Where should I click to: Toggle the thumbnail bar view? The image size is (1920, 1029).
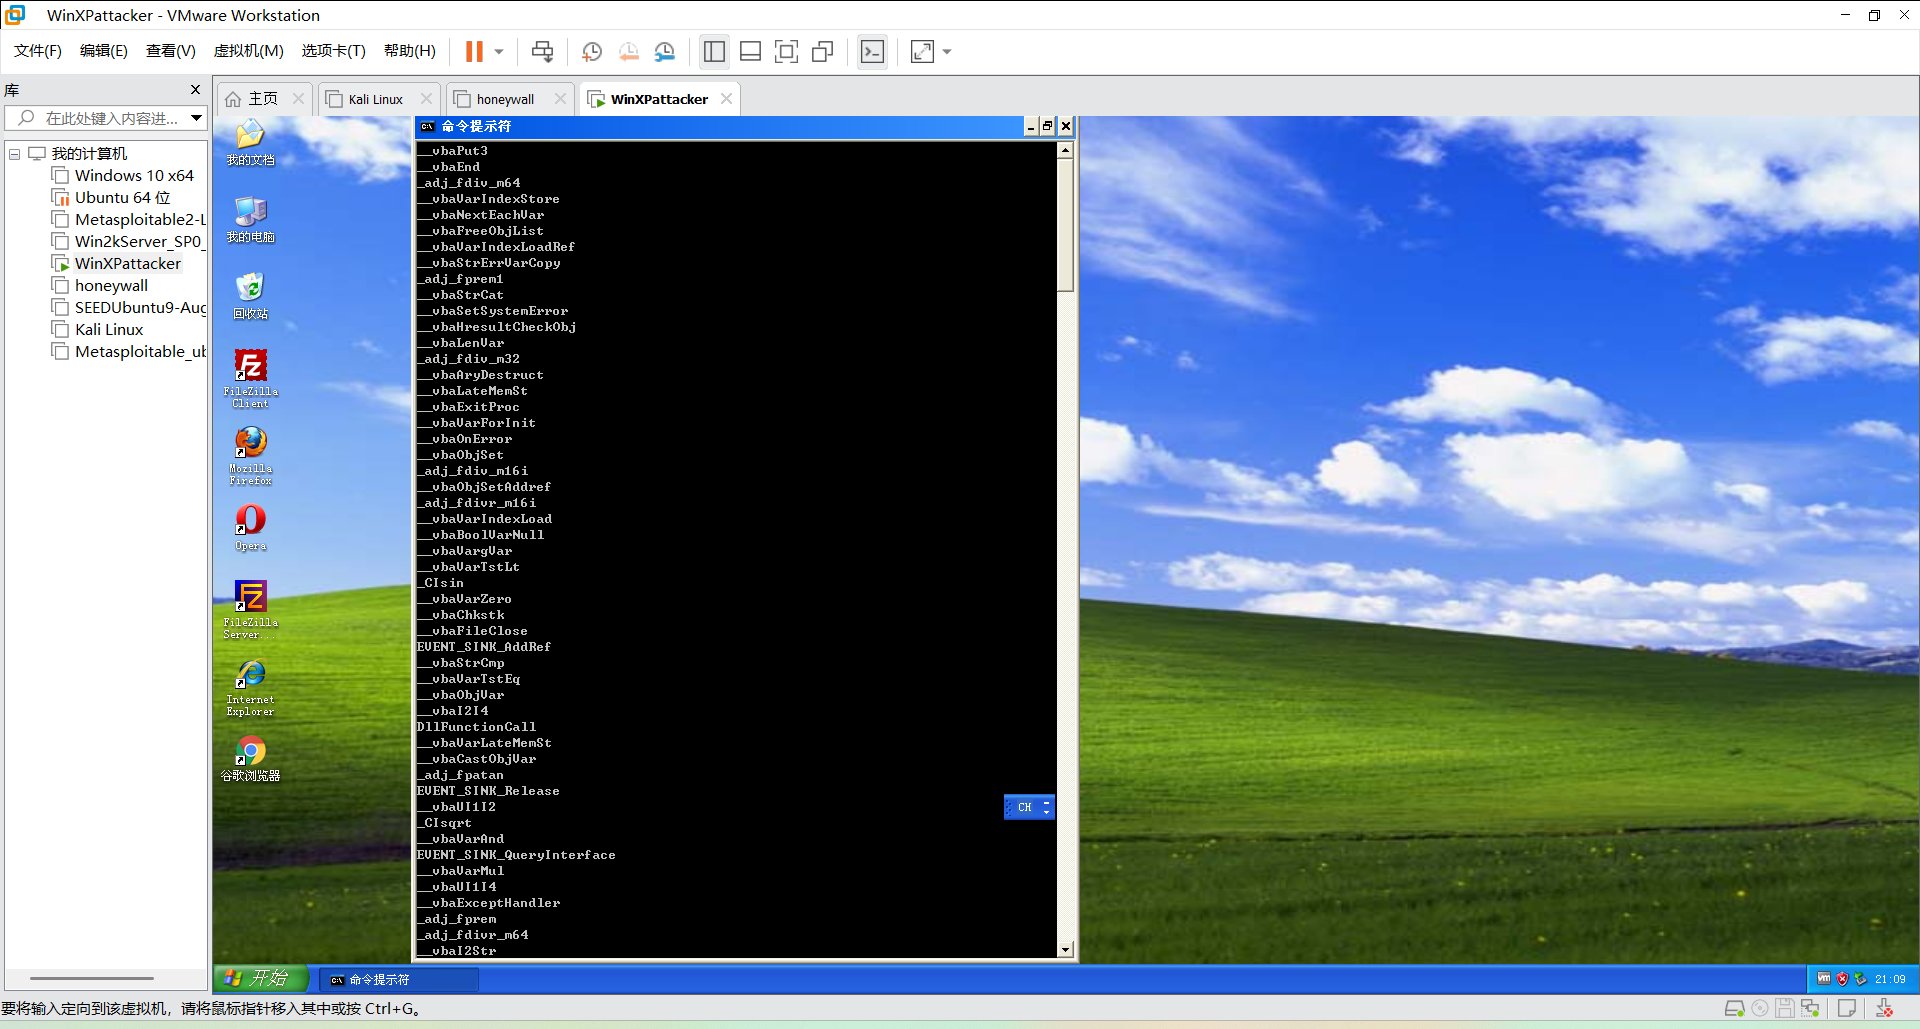pyautogui.click(x=750, y=51)
